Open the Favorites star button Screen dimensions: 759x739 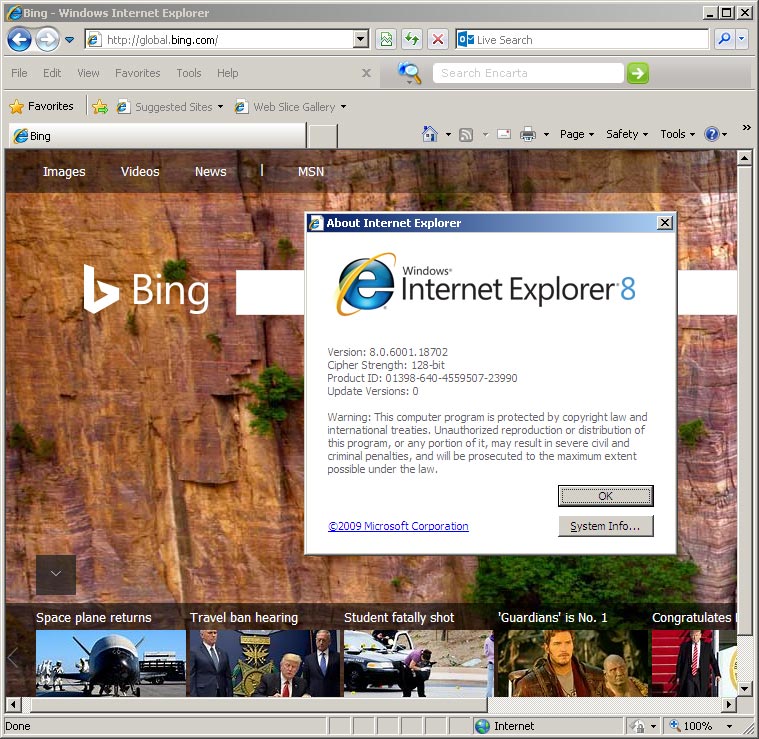[42, 106]
